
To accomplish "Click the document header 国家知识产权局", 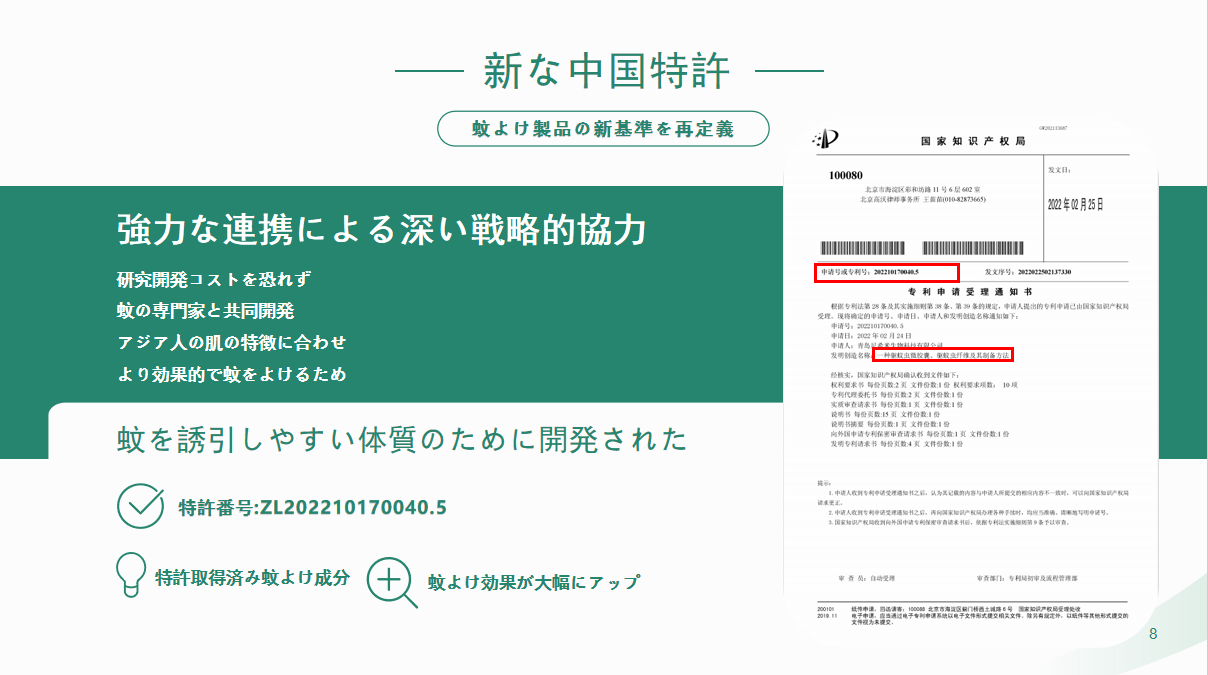I will click(972, 142).
